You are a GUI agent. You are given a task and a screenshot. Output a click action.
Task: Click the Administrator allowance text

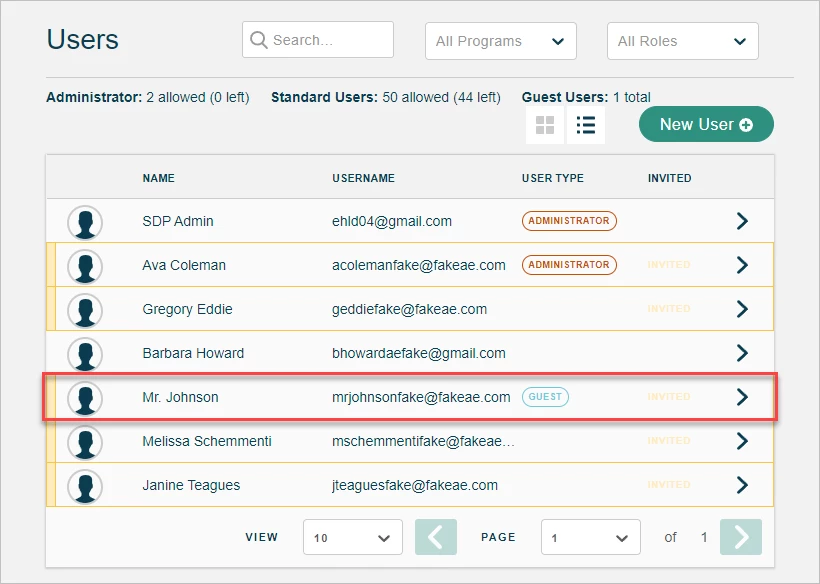[x=147, y=97]
